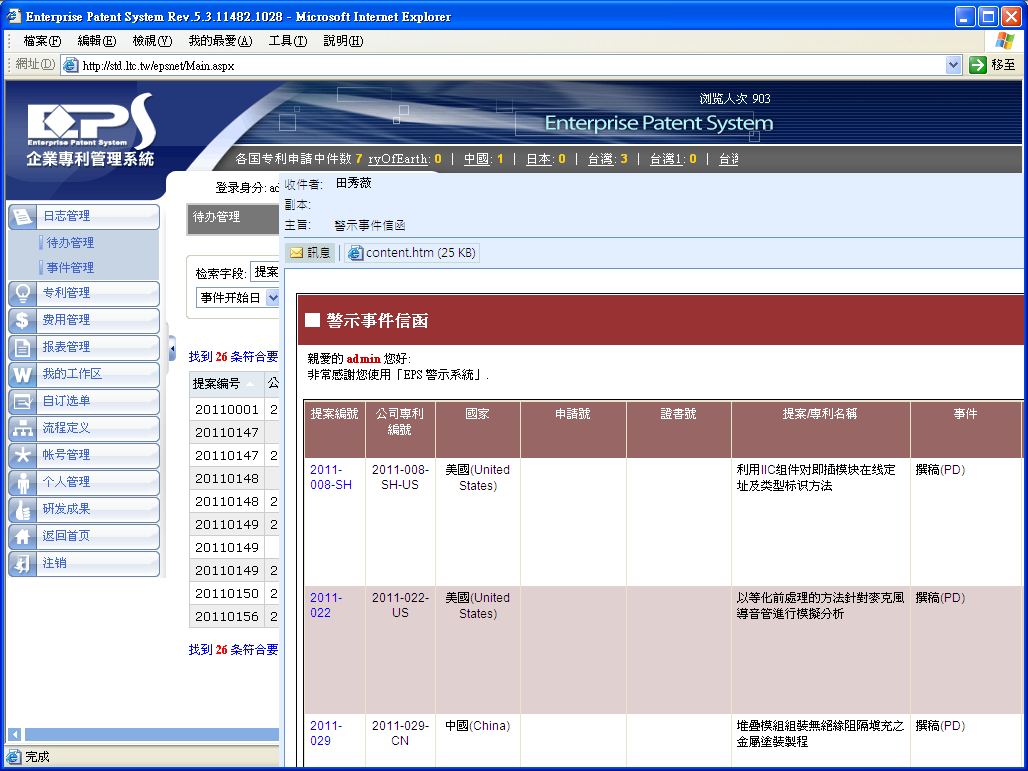Switch to the 訊息 tab
Viewport: 1028px width, 771px height.
310,252
